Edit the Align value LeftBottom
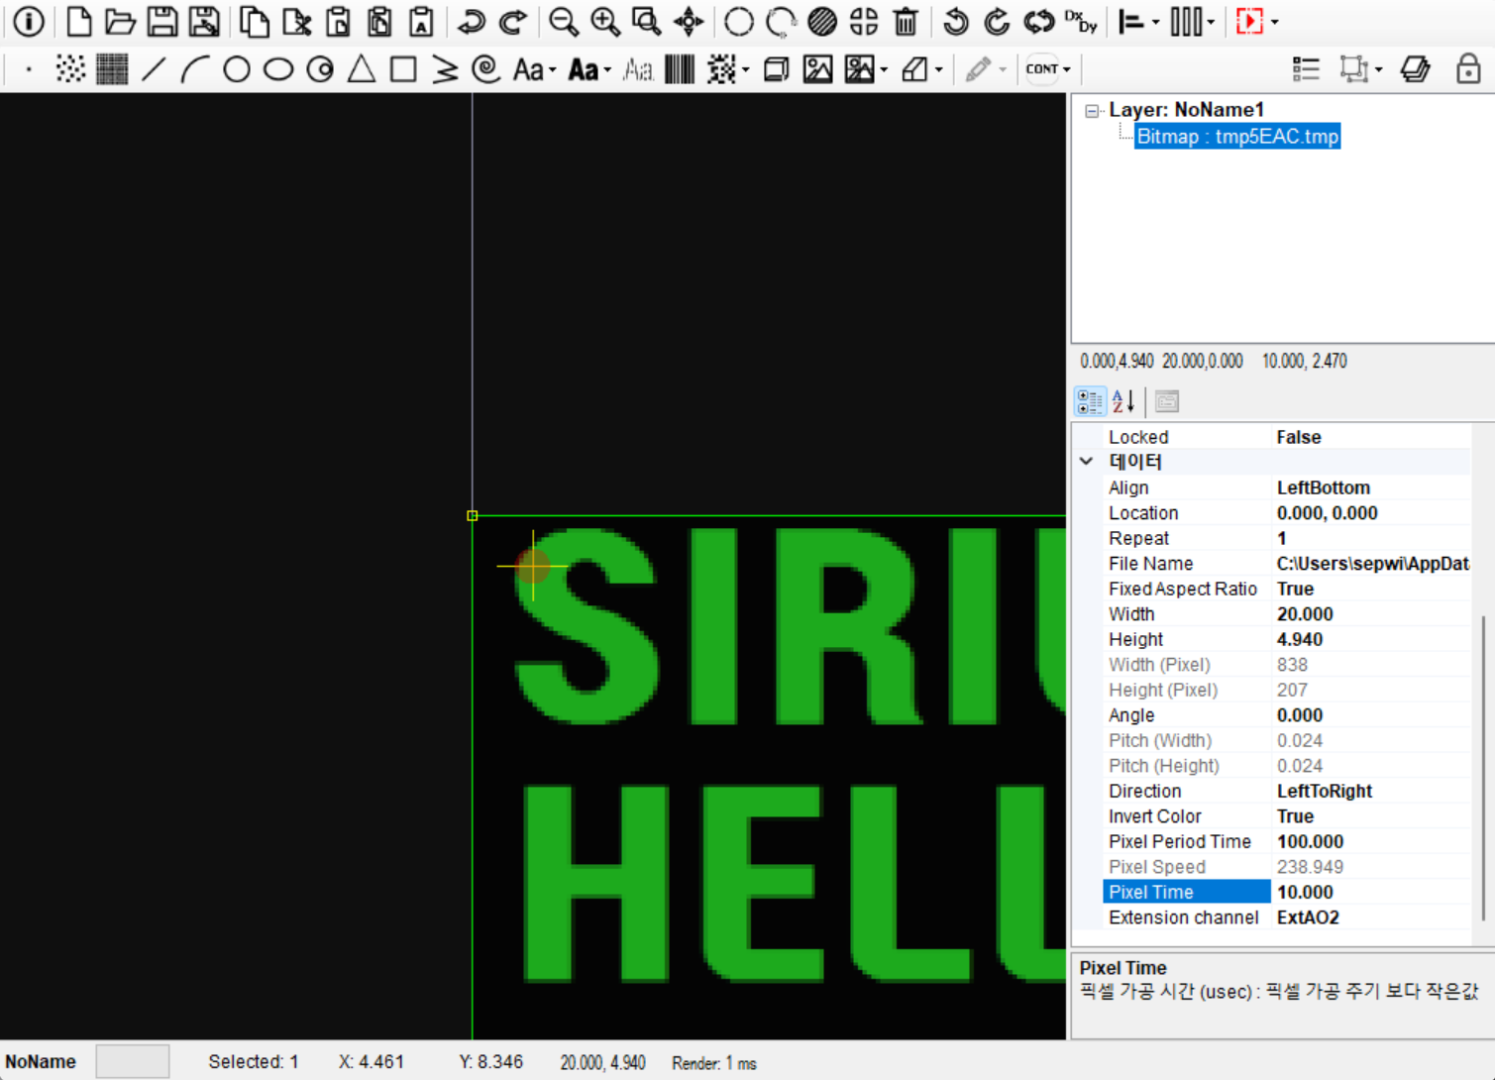1495x1080 pixels. click(x=1371, y=488)
